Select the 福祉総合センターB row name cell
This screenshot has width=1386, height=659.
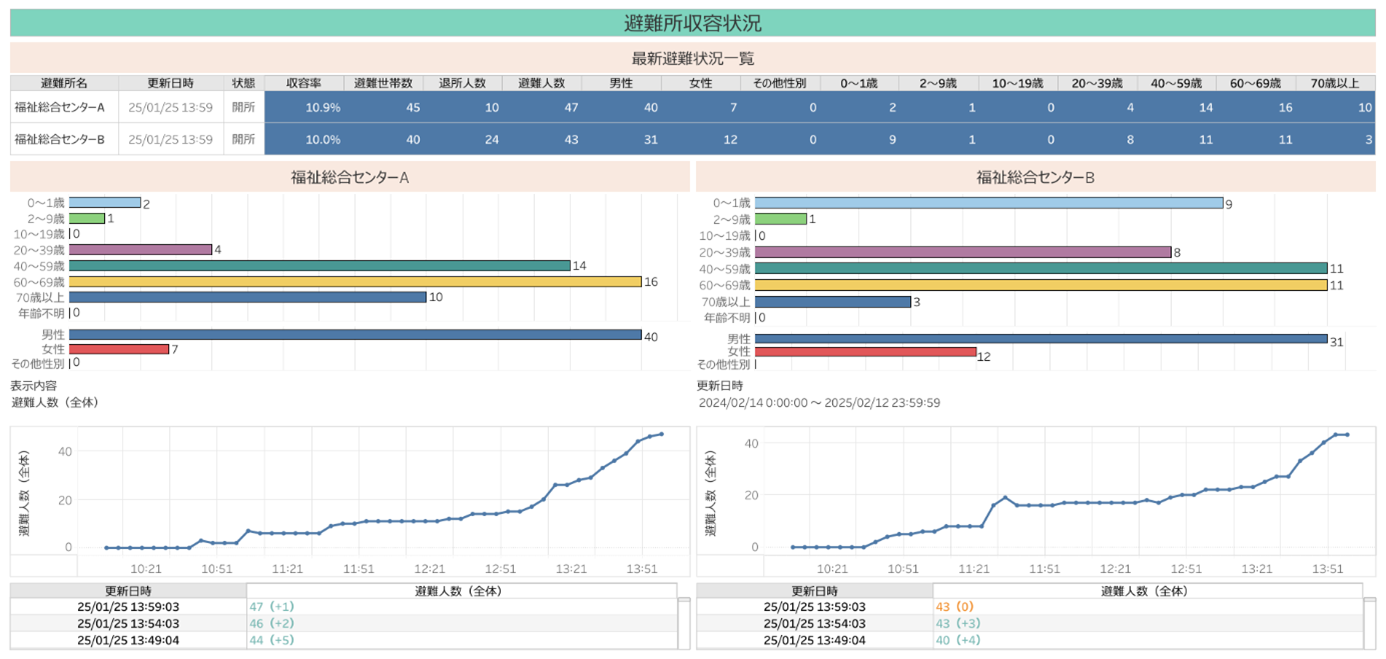click(x=59, y=139)
